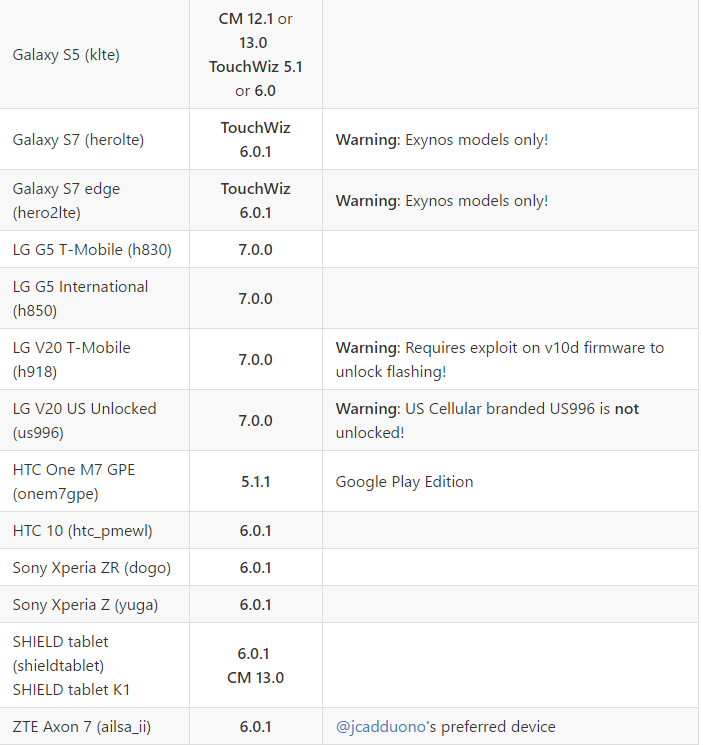Click the CM 12.1 or 13.0 version cell

coord(255,55)
